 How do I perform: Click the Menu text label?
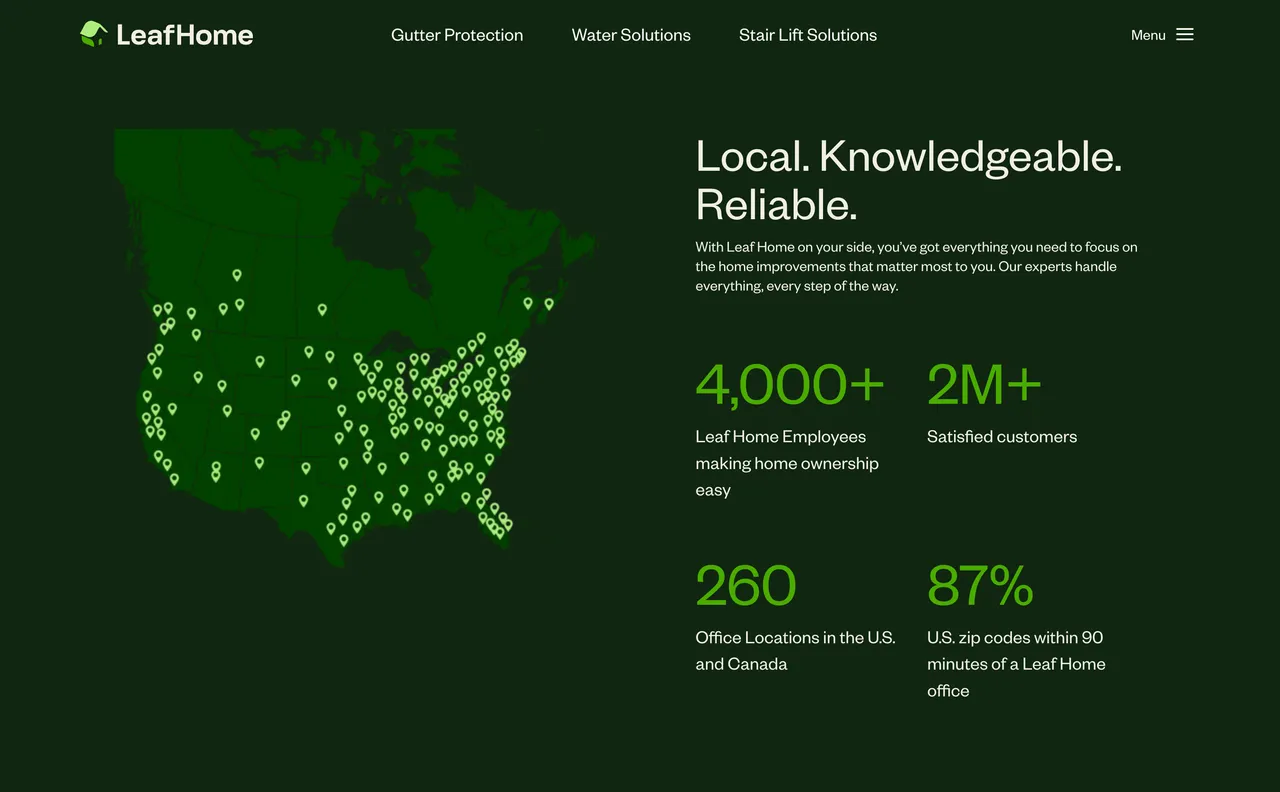(x=1148, y=35)
